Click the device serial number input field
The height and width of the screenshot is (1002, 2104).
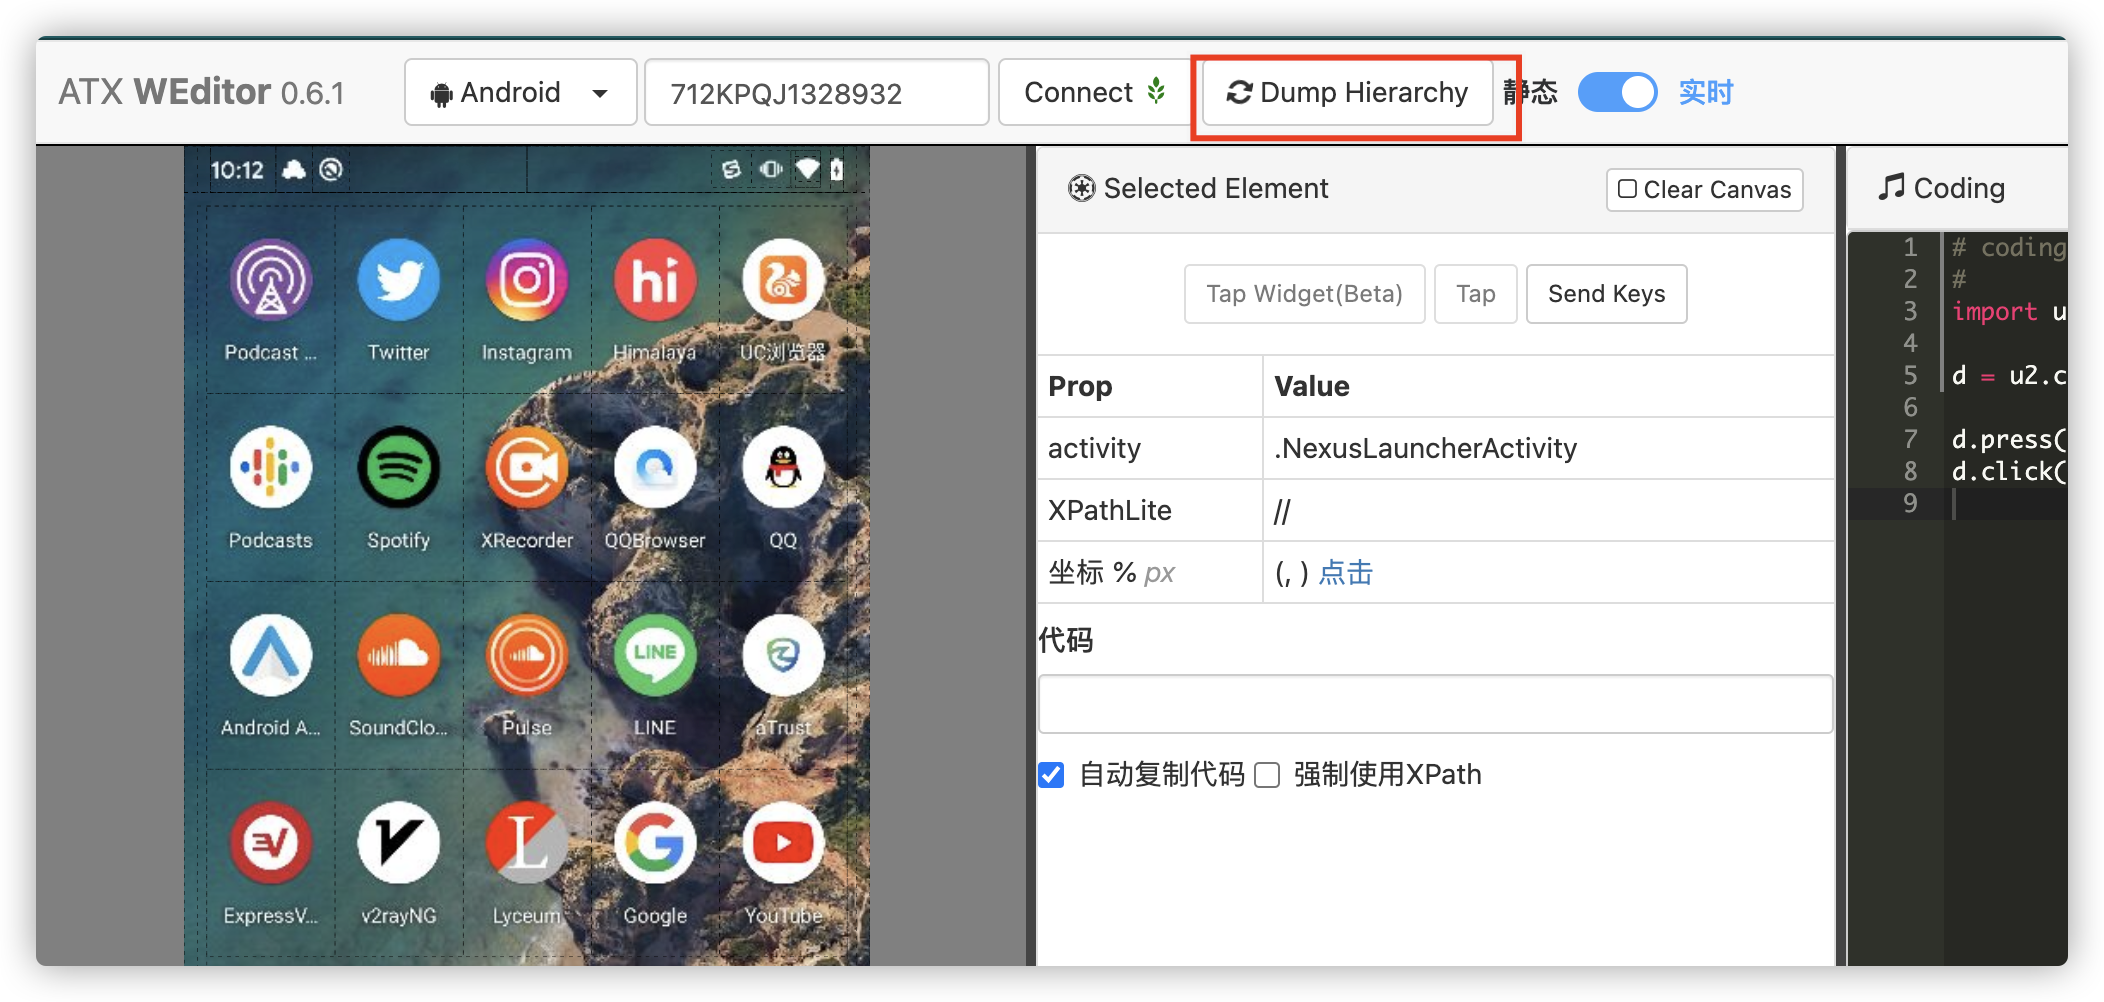point(815,92)
